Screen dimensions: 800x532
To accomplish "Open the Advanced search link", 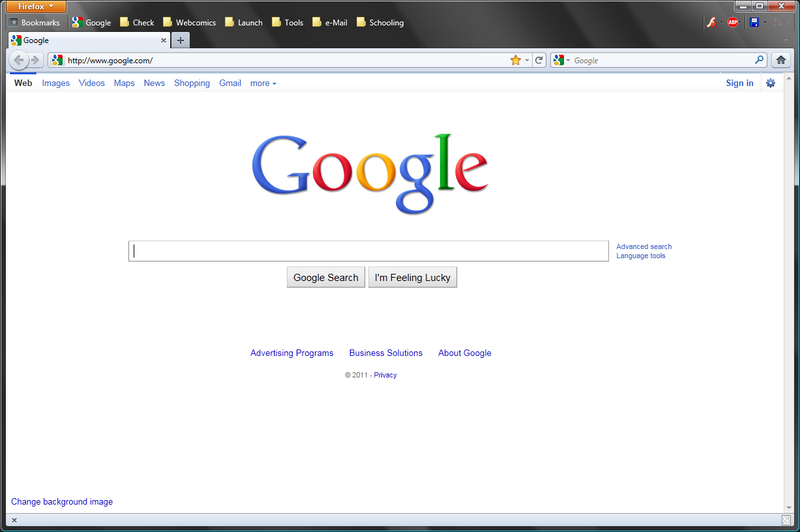I will pos(644,246).
